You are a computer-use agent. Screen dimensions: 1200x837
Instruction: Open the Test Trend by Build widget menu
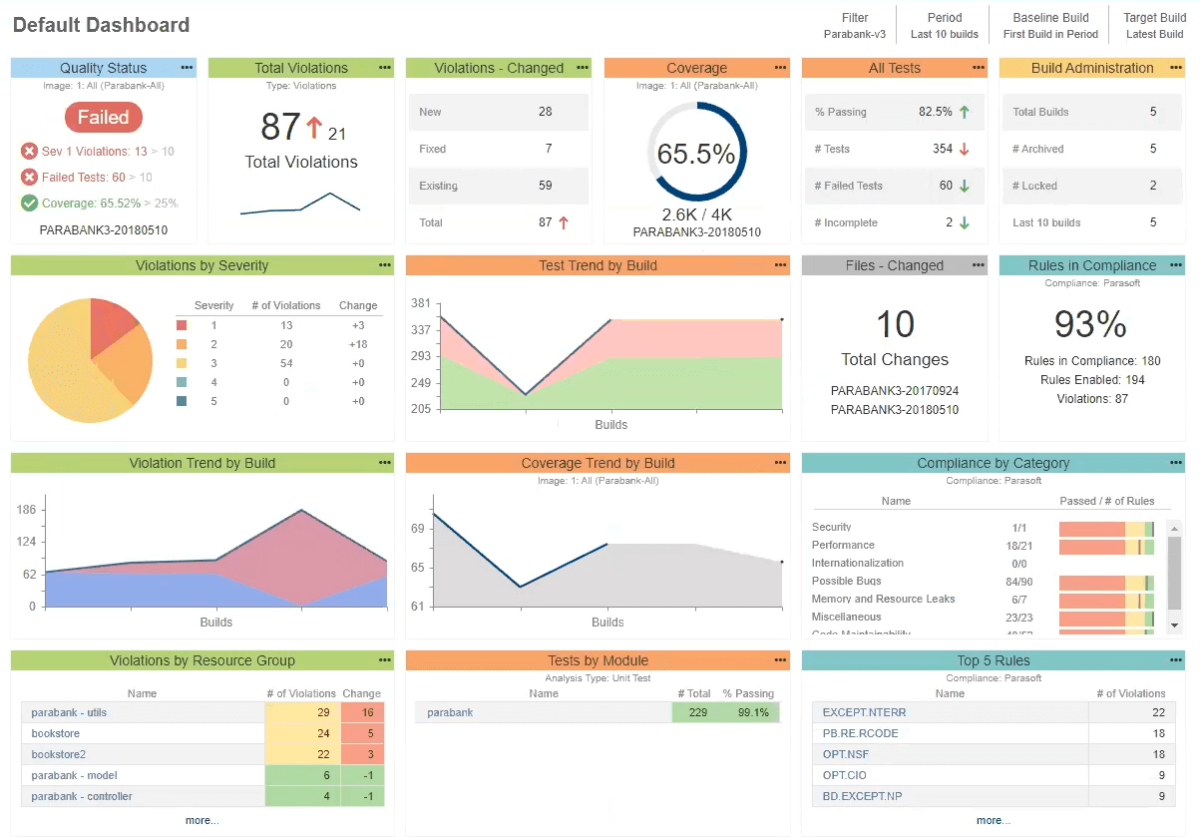click(780, 265)
